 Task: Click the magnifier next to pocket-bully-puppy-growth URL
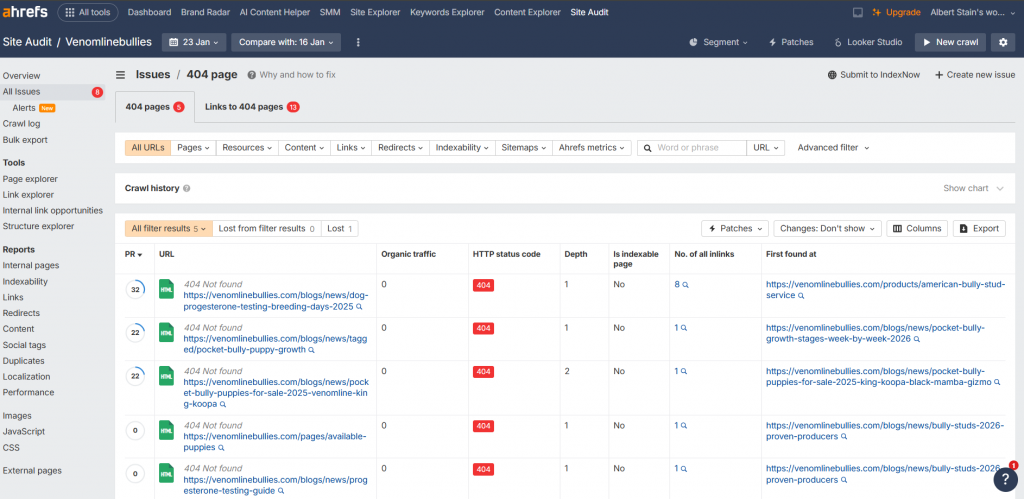tap(312, 350)
